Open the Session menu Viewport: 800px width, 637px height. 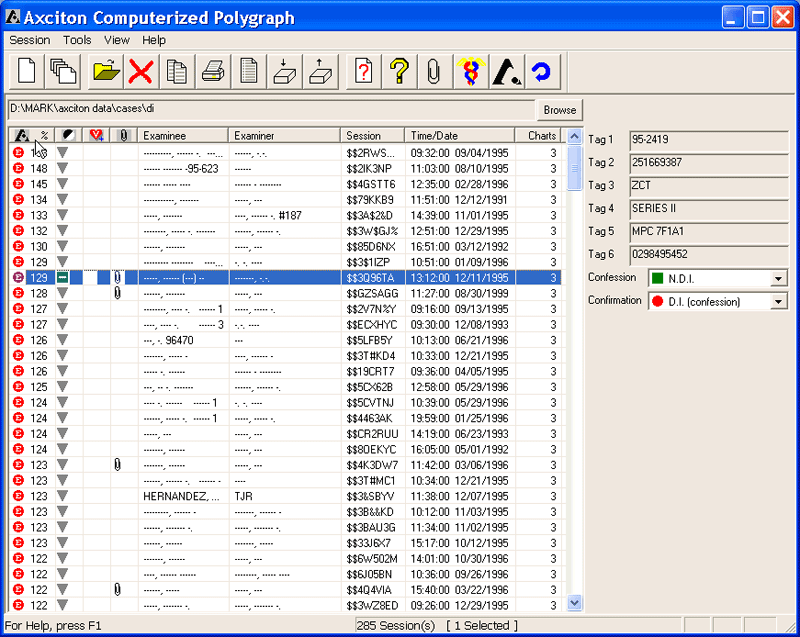point(30,40)
